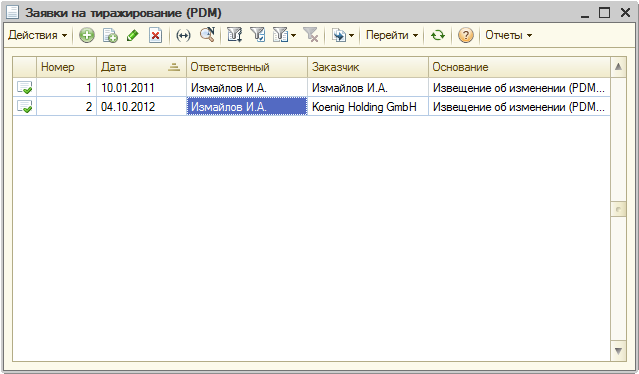Viewport: 639px width, 374px height.
Task: Click the vertical scrollbar middle thumb
Action: tap(618, 209)
